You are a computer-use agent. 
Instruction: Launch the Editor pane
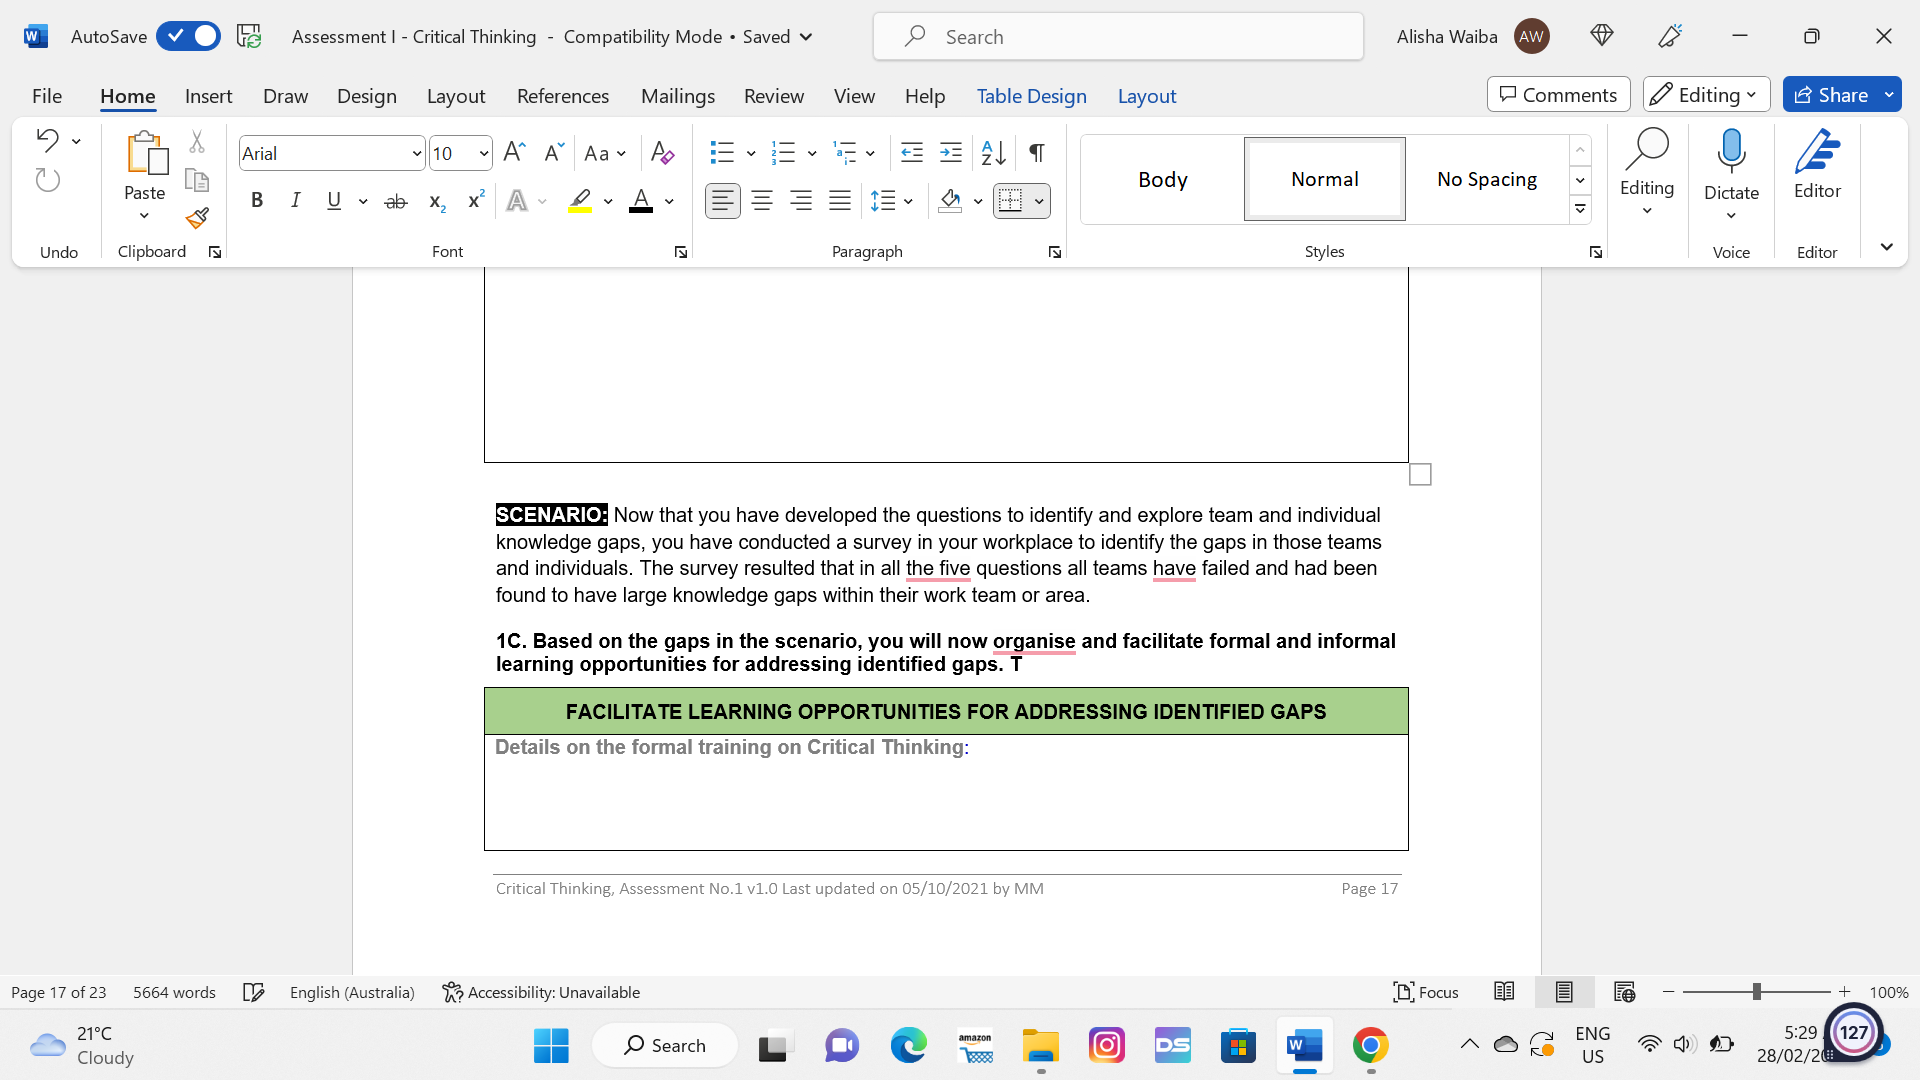pos(1817,168)
